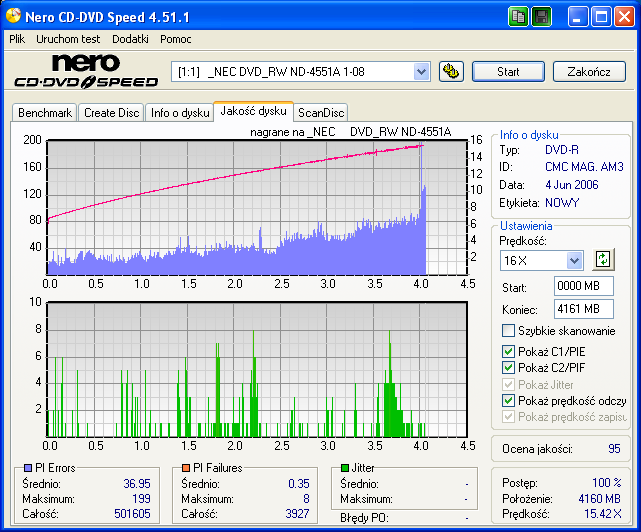Screen dimensions: 641x532
Task: Click the quality score value 95
Action: click(x=614, y=449)
